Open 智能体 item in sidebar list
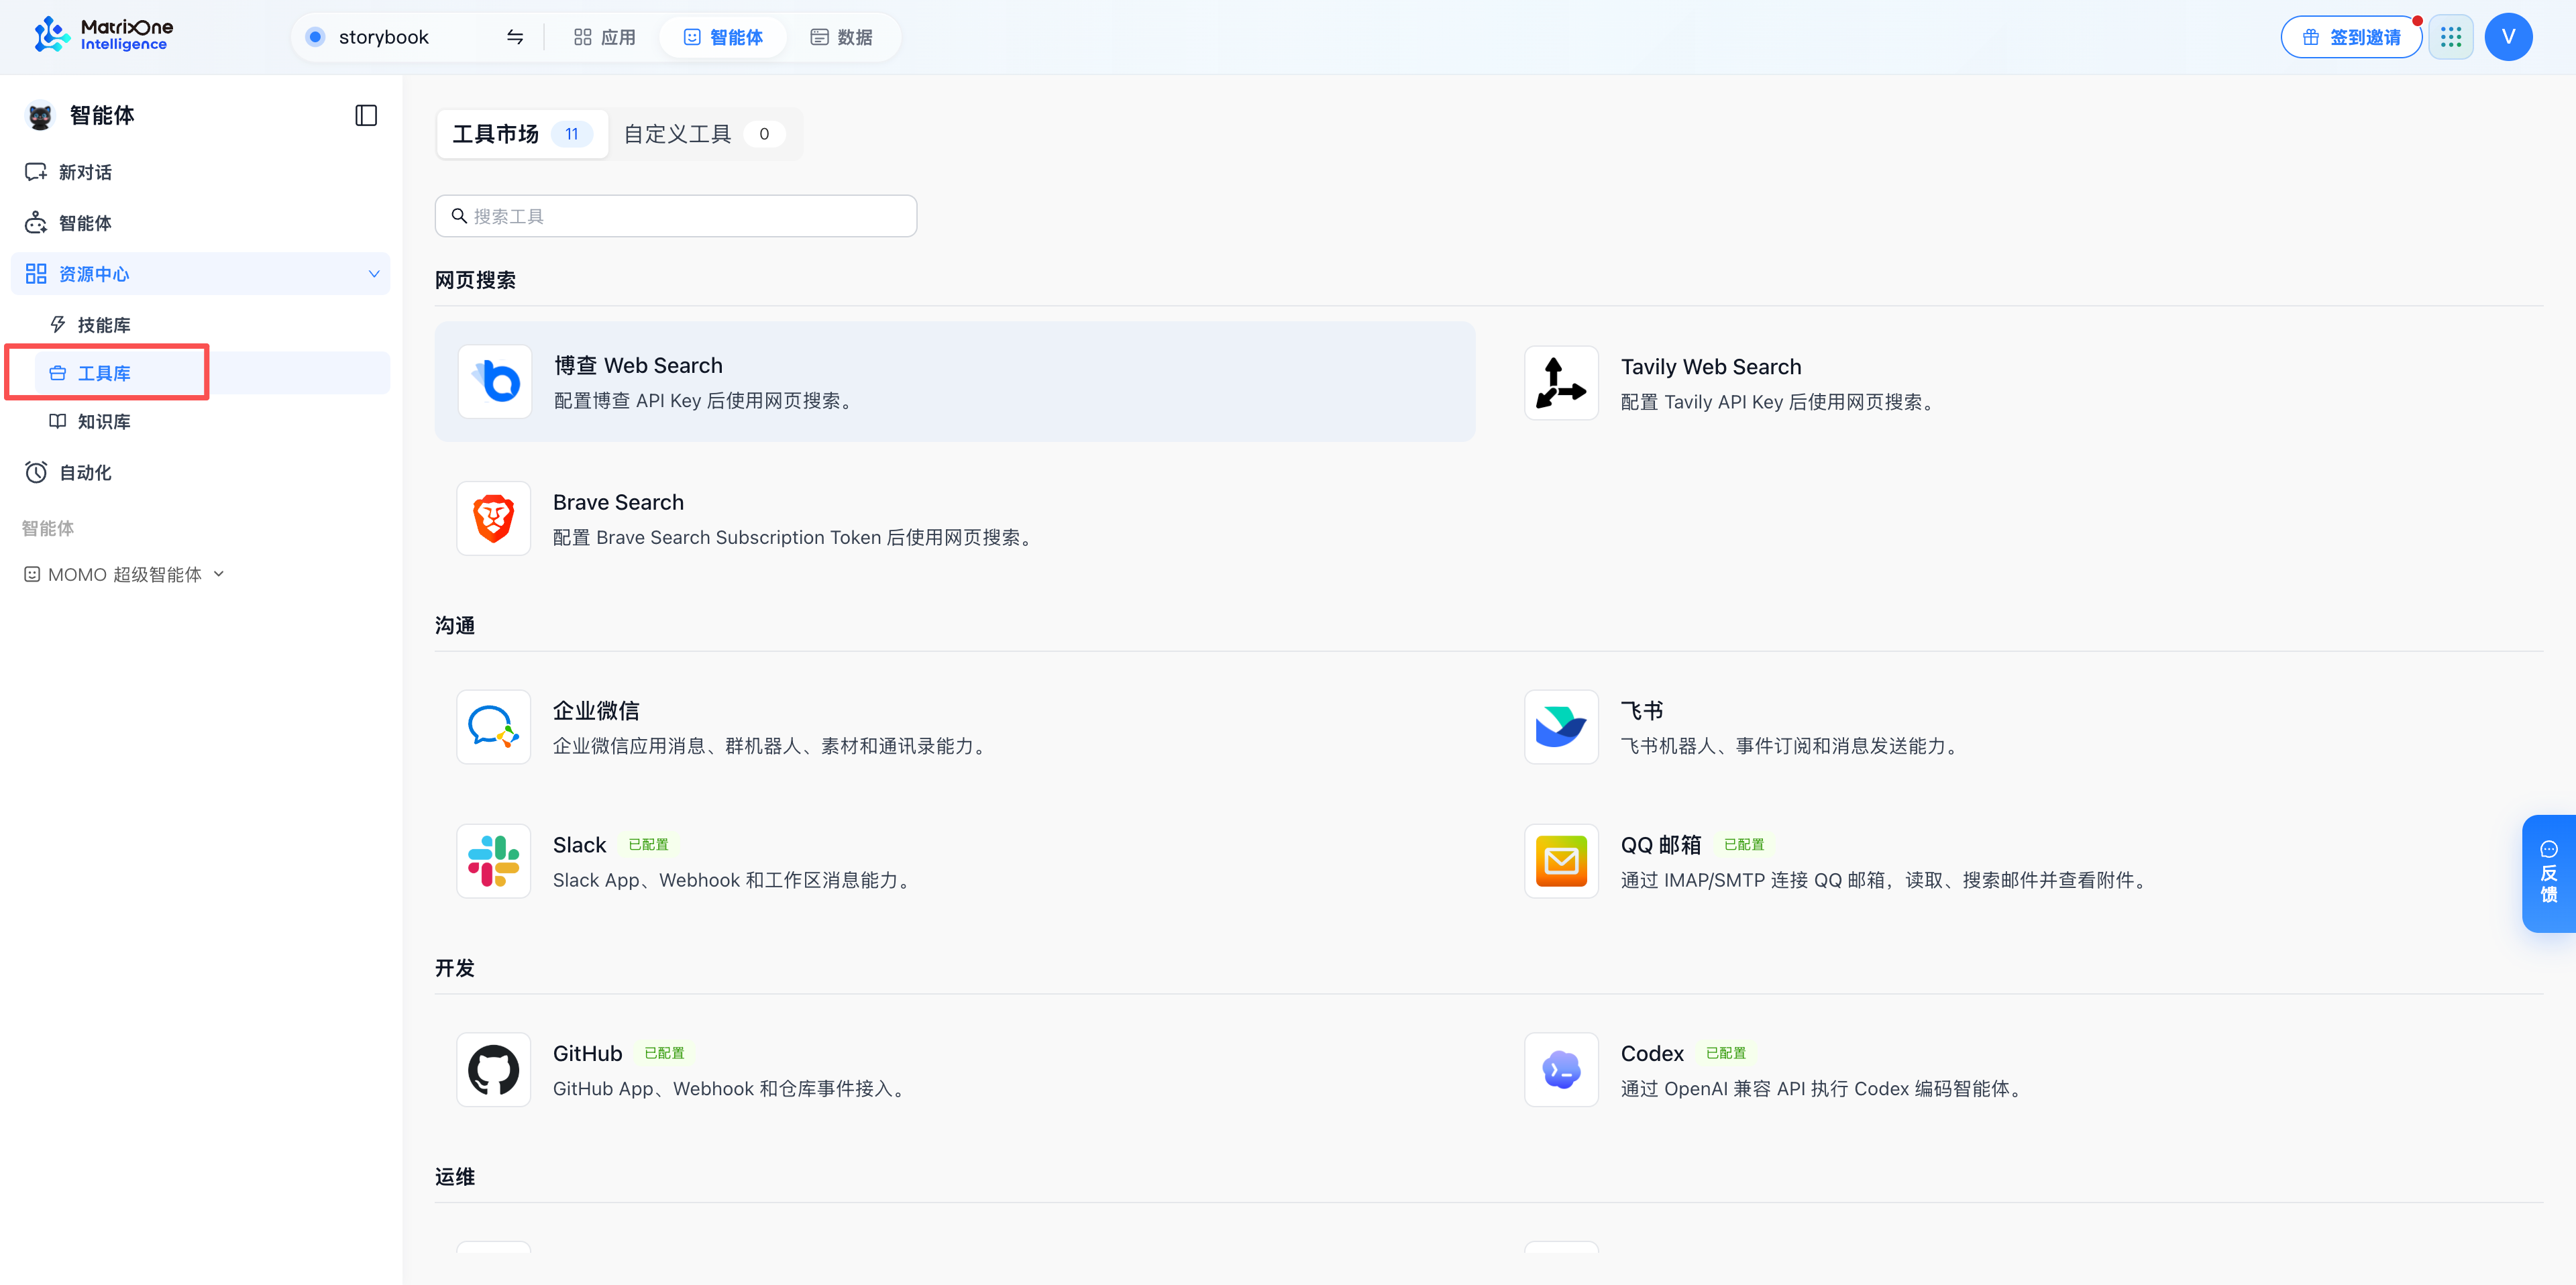Screen dimensions: 2576x1285 (x=200, y=223)
